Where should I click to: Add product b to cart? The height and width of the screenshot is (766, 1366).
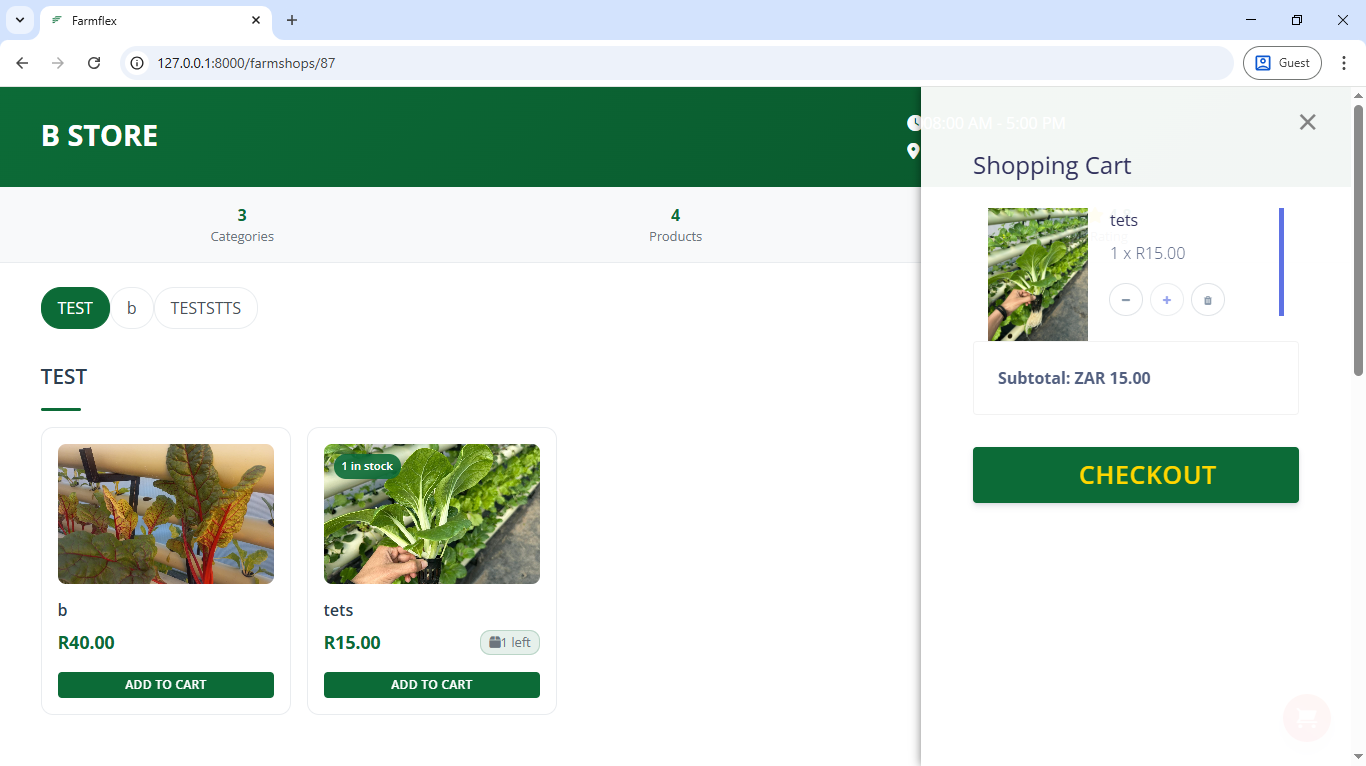(x=166, y=685)
